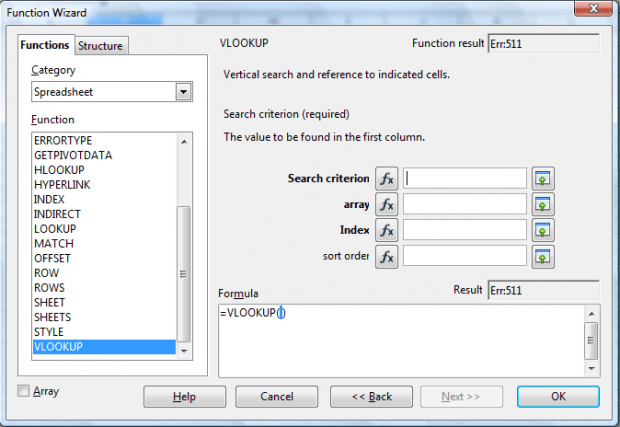The image size is (620, 427).
Task: Click the Formula box scrollbar handle
Action: pyautogui.click(x=591, y=340)
